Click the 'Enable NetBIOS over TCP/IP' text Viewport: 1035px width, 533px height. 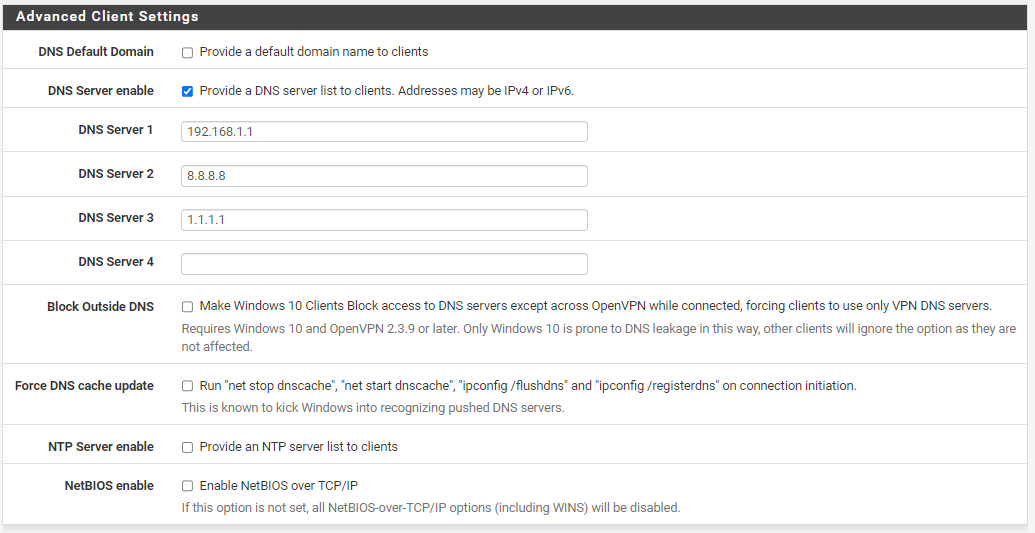tap(279, 485)
